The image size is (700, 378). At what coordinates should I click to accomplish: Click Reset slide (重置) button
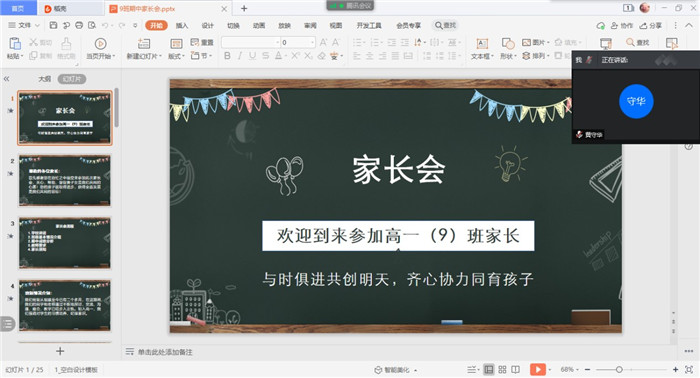tap(202, 42)
